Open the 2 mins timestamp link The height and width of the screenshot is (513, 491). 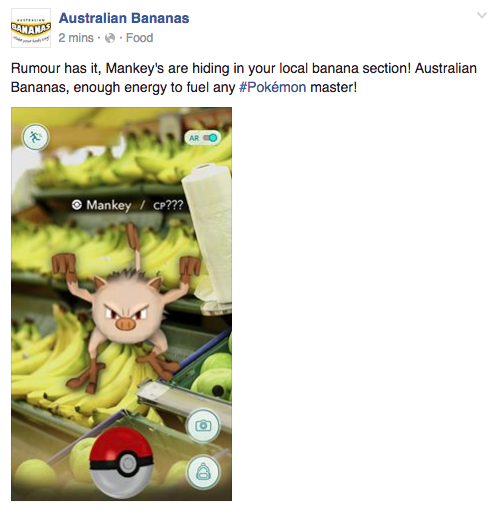pyautogui.click(x=76, y=38)
